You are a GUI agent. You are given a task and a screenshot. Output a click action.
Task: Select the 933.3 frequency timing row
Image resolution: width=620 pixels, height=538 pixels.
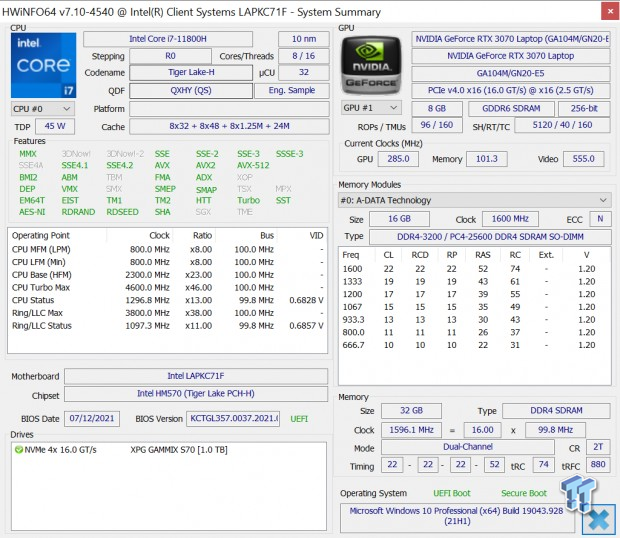pos(474,320)
